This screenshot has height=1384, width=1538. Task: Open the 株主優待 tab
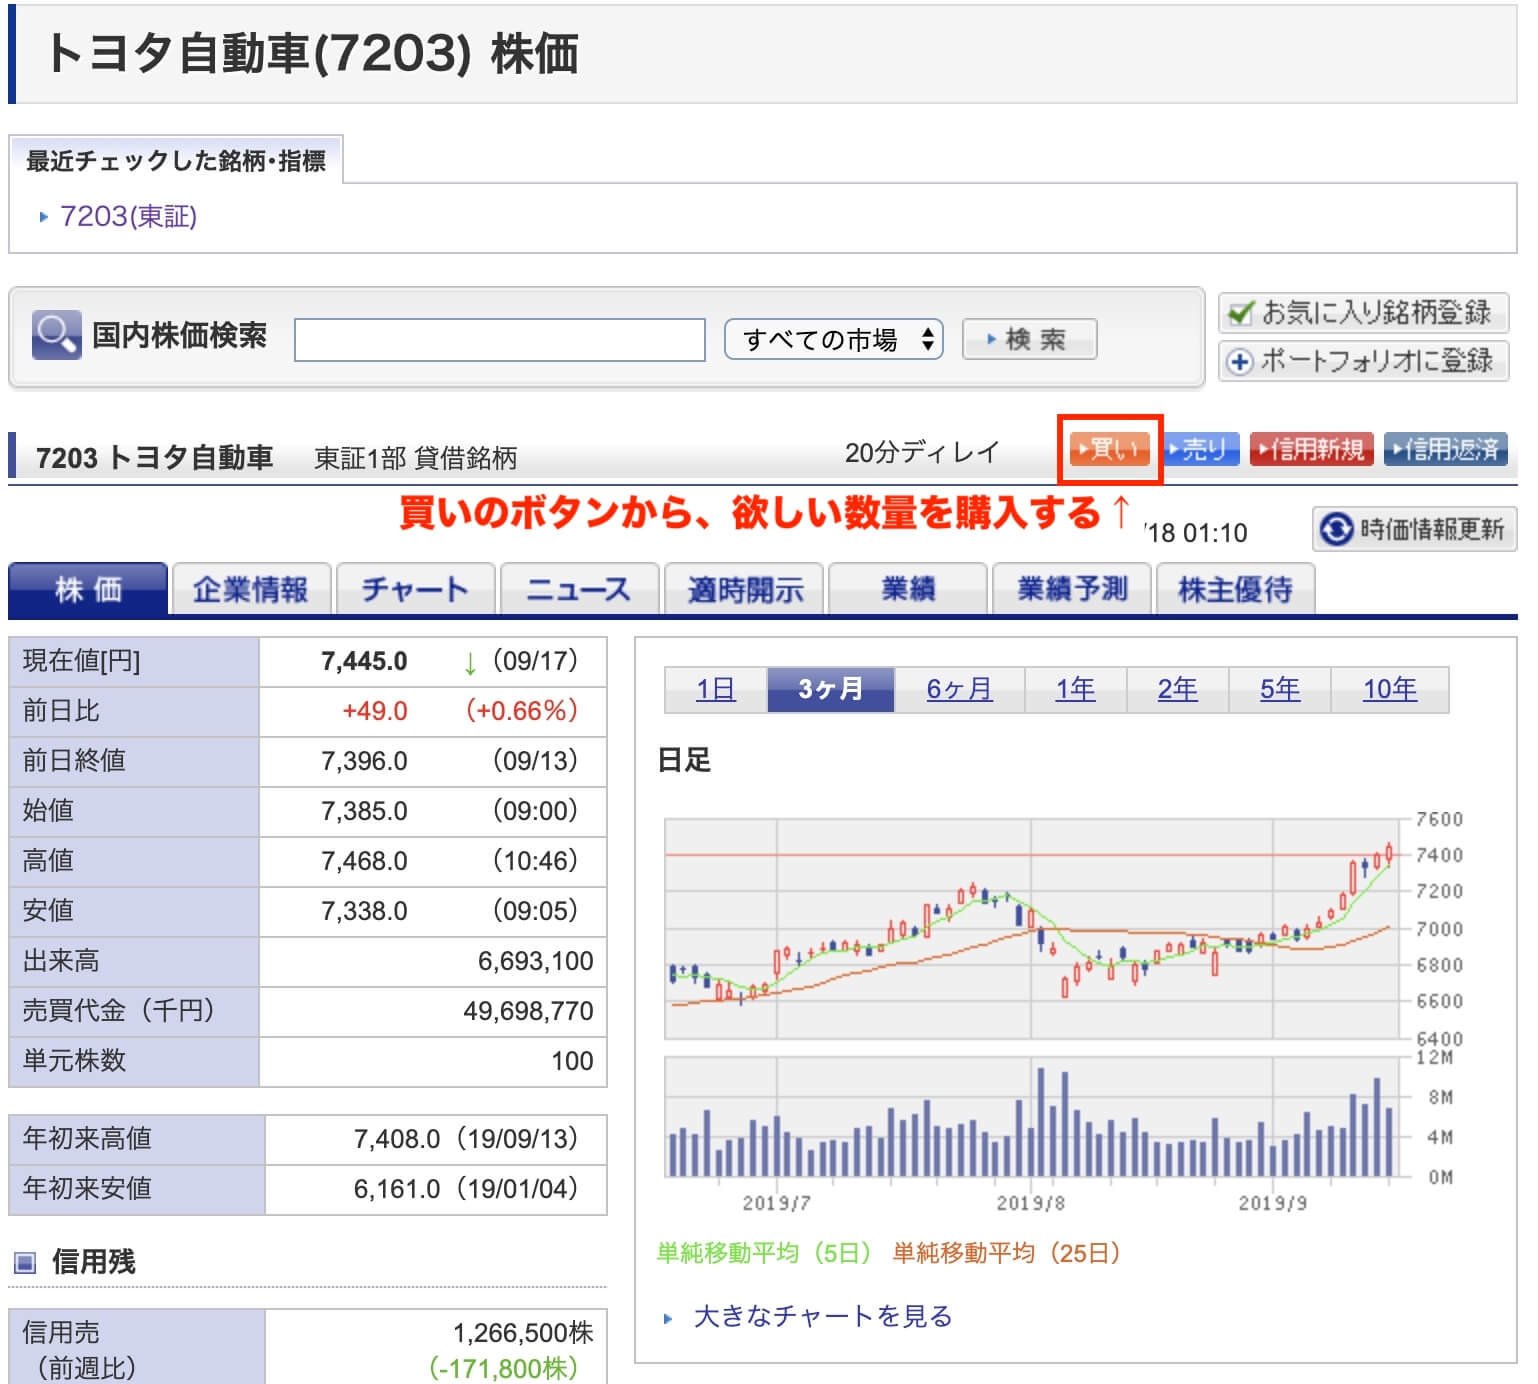click(1236, 590)
